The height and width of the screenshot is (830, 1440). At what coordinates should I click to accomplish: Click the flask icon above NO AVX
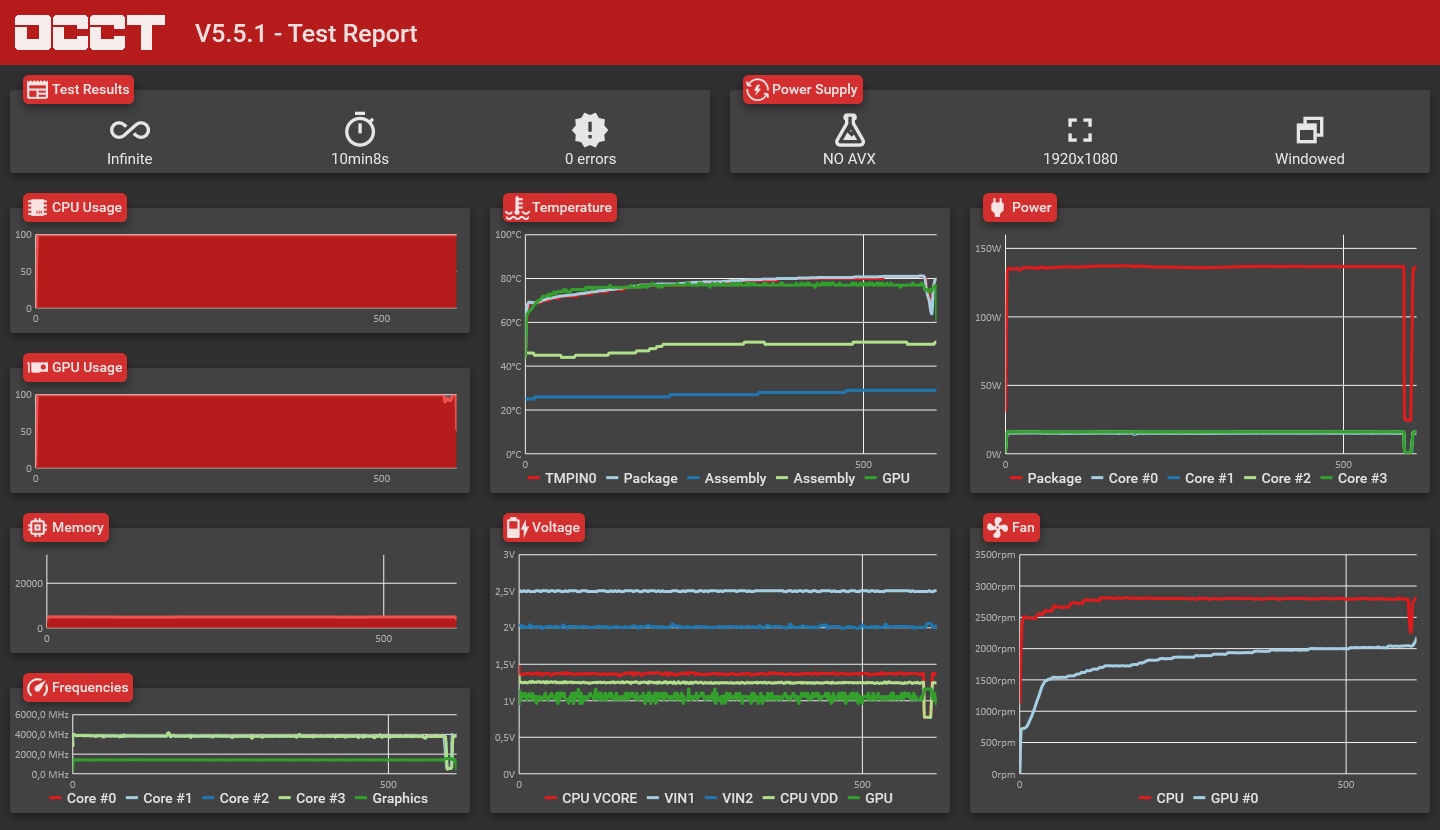[x=849, y=129]
